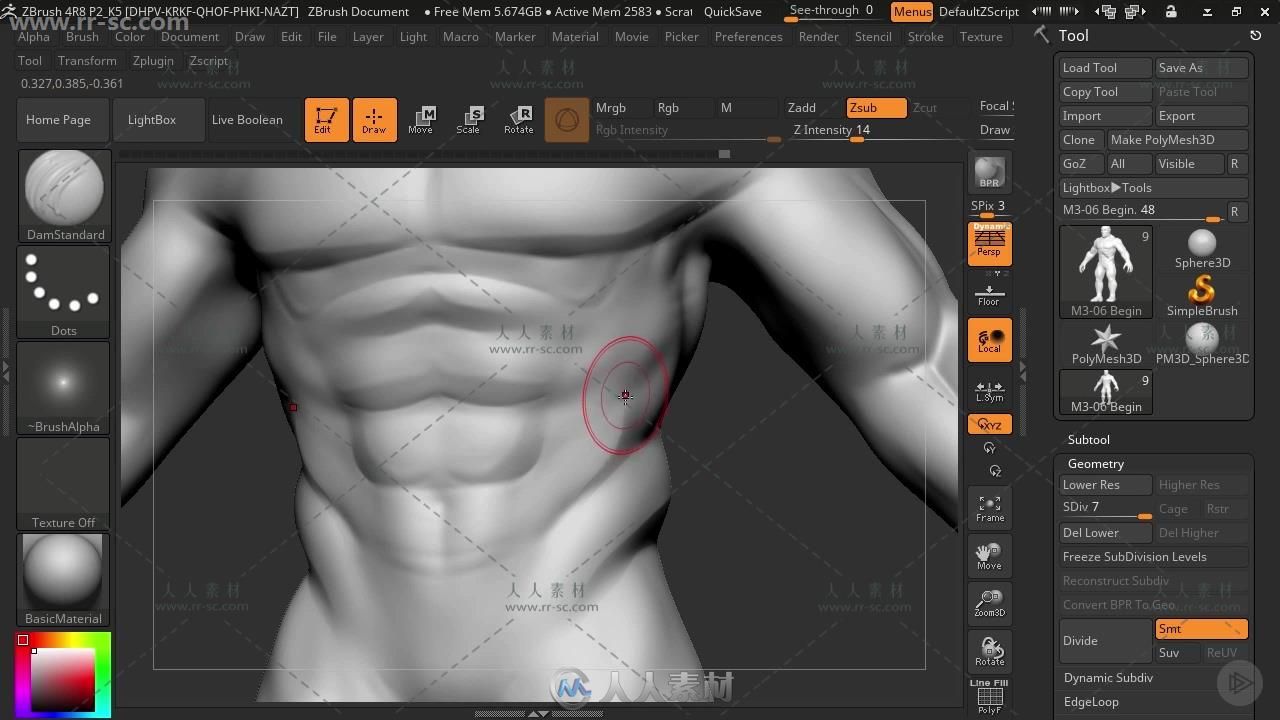The width and height of the screenshot is (1280, 720).
Task: Activate Edit mode button
Action: click(327, 120)
